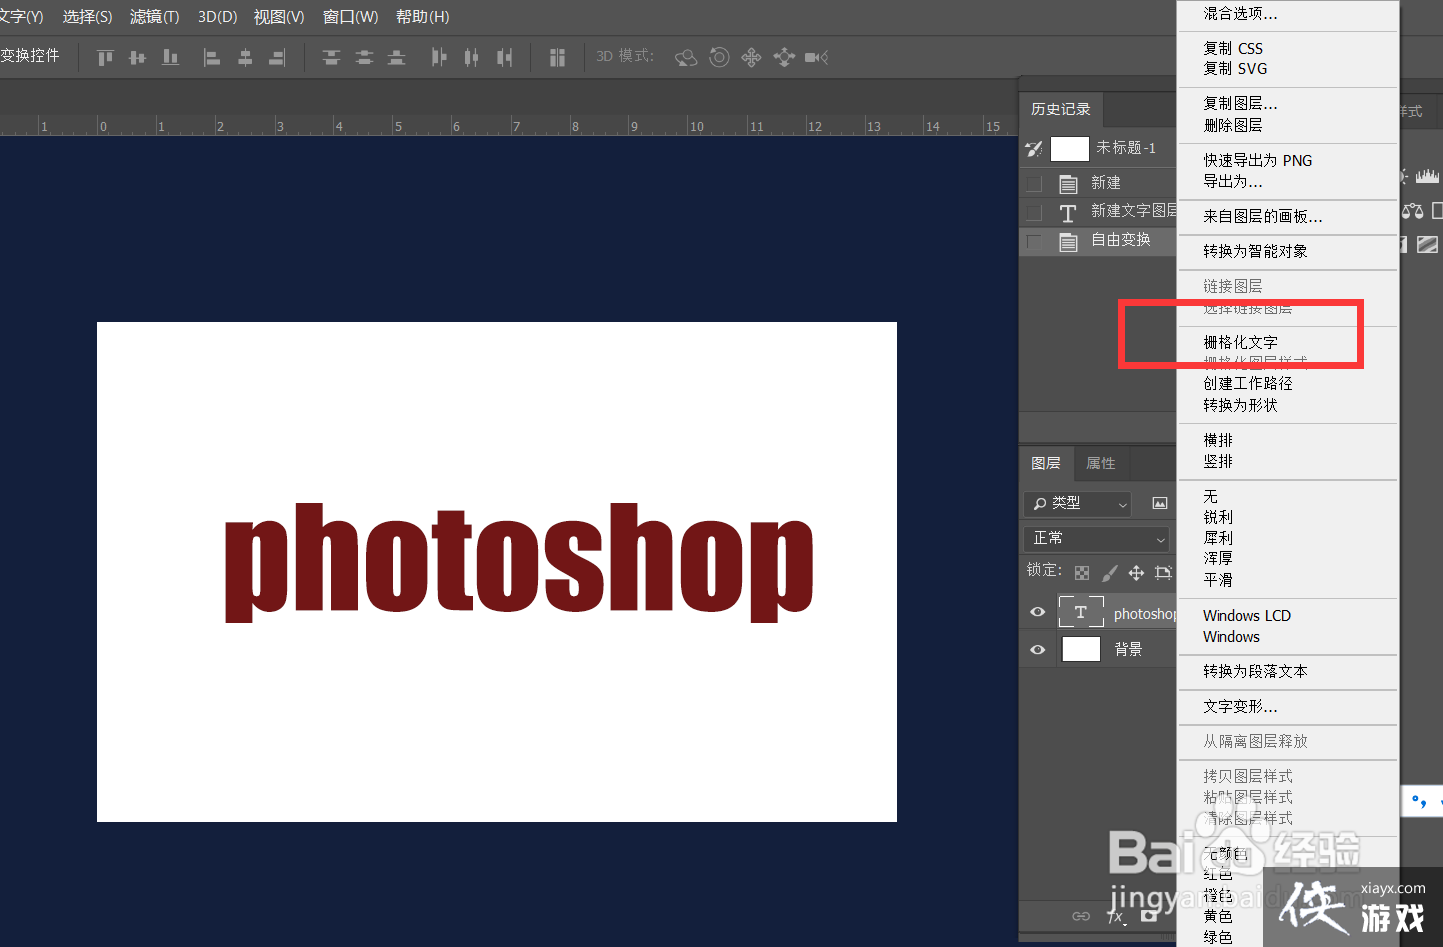Tick the history source box beside 新建

(x=1034, y=184)
